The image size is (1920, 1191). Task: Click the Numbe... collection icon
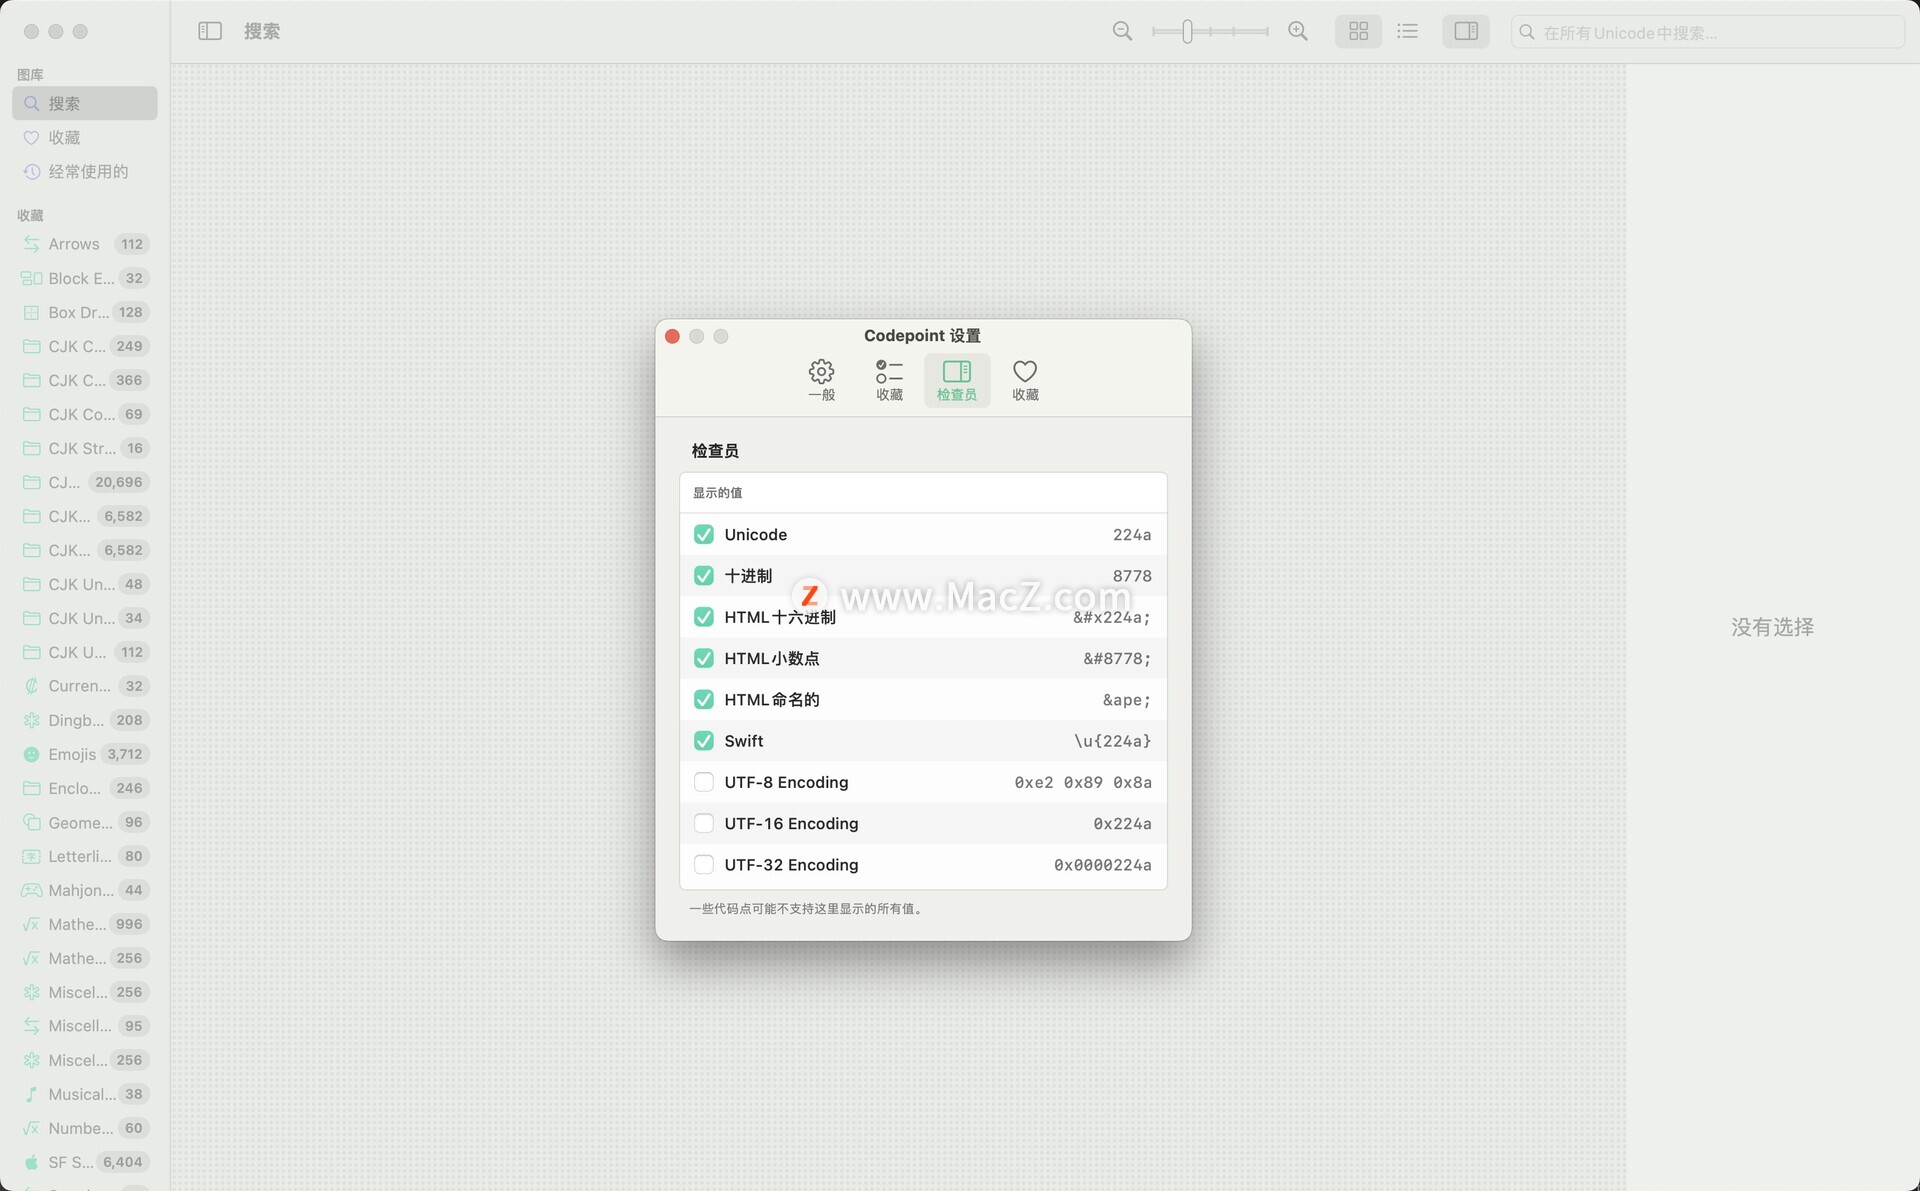click(31, 1128)
